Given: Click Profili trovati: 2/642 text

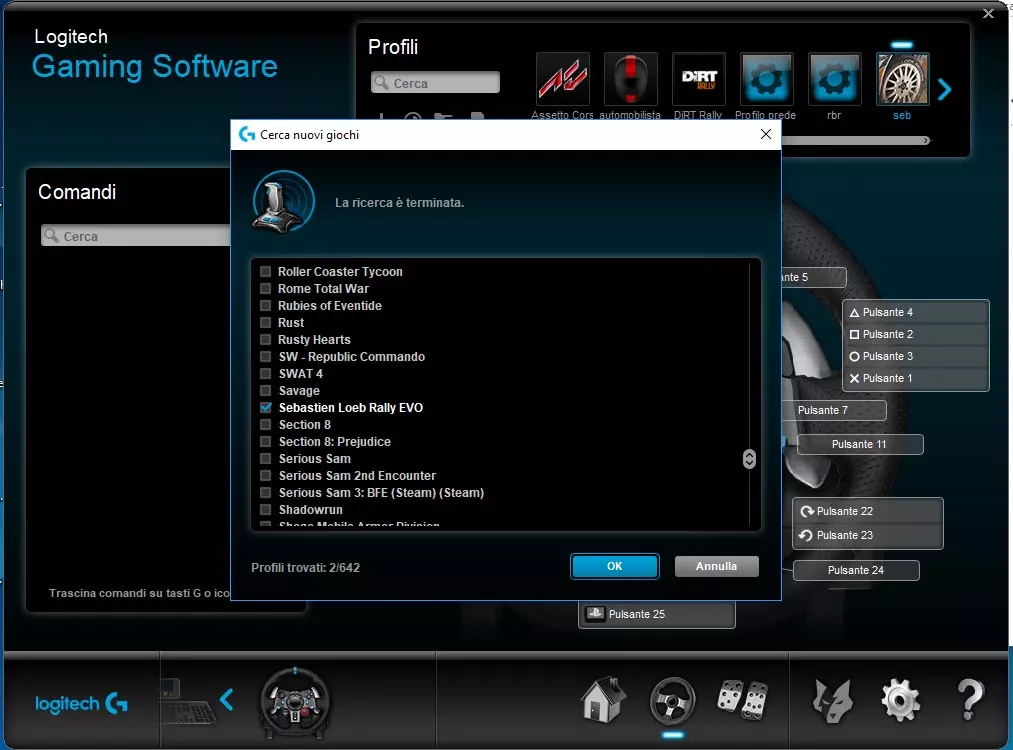Looking at the screenshot, I should tap(306, 567).
